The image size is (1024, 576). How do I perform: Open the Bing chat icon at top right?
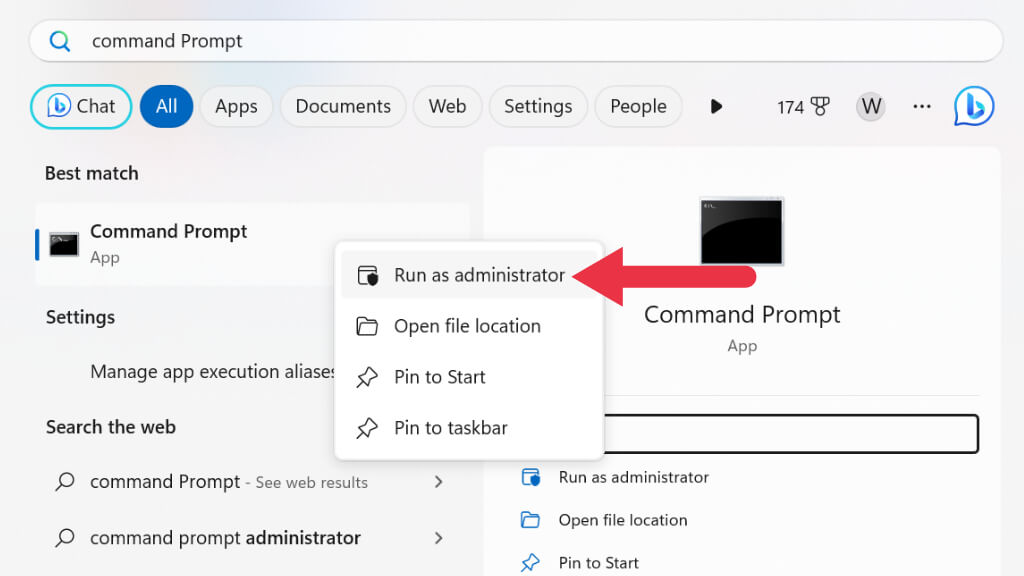tap(974, 106)
